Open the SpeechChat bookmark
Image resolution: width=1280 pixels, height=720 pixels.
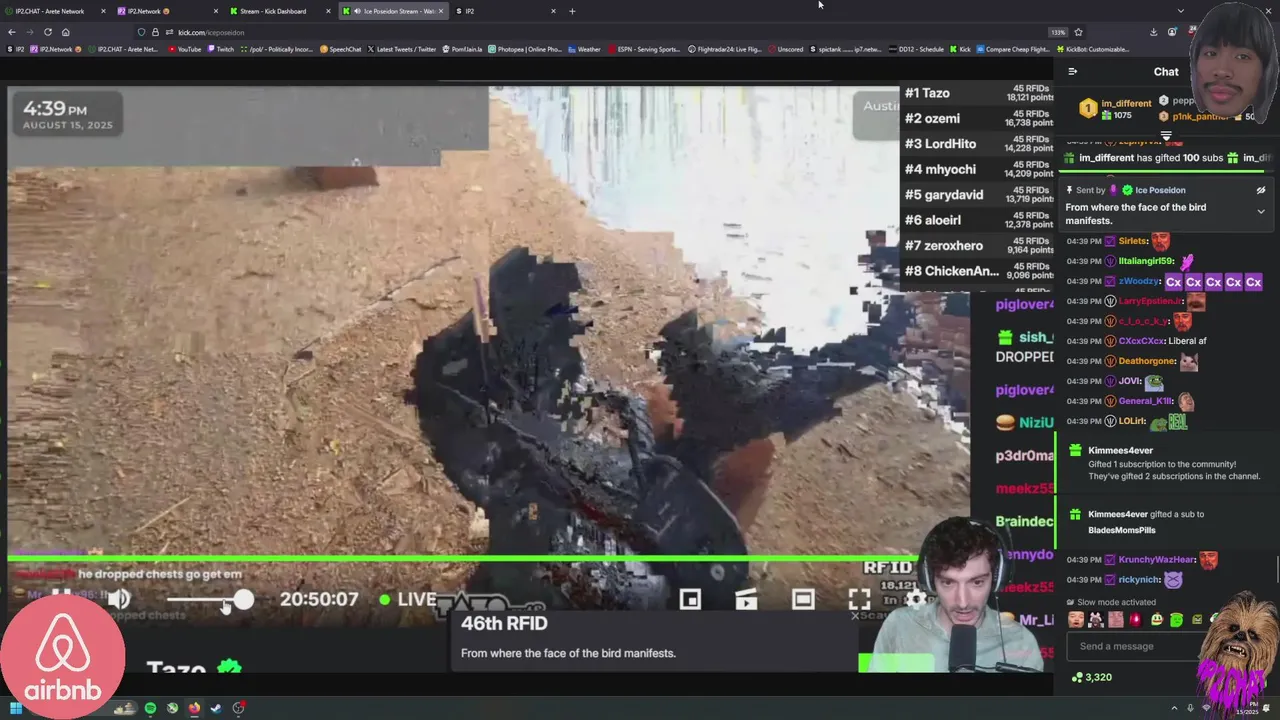tap(340, 49)
